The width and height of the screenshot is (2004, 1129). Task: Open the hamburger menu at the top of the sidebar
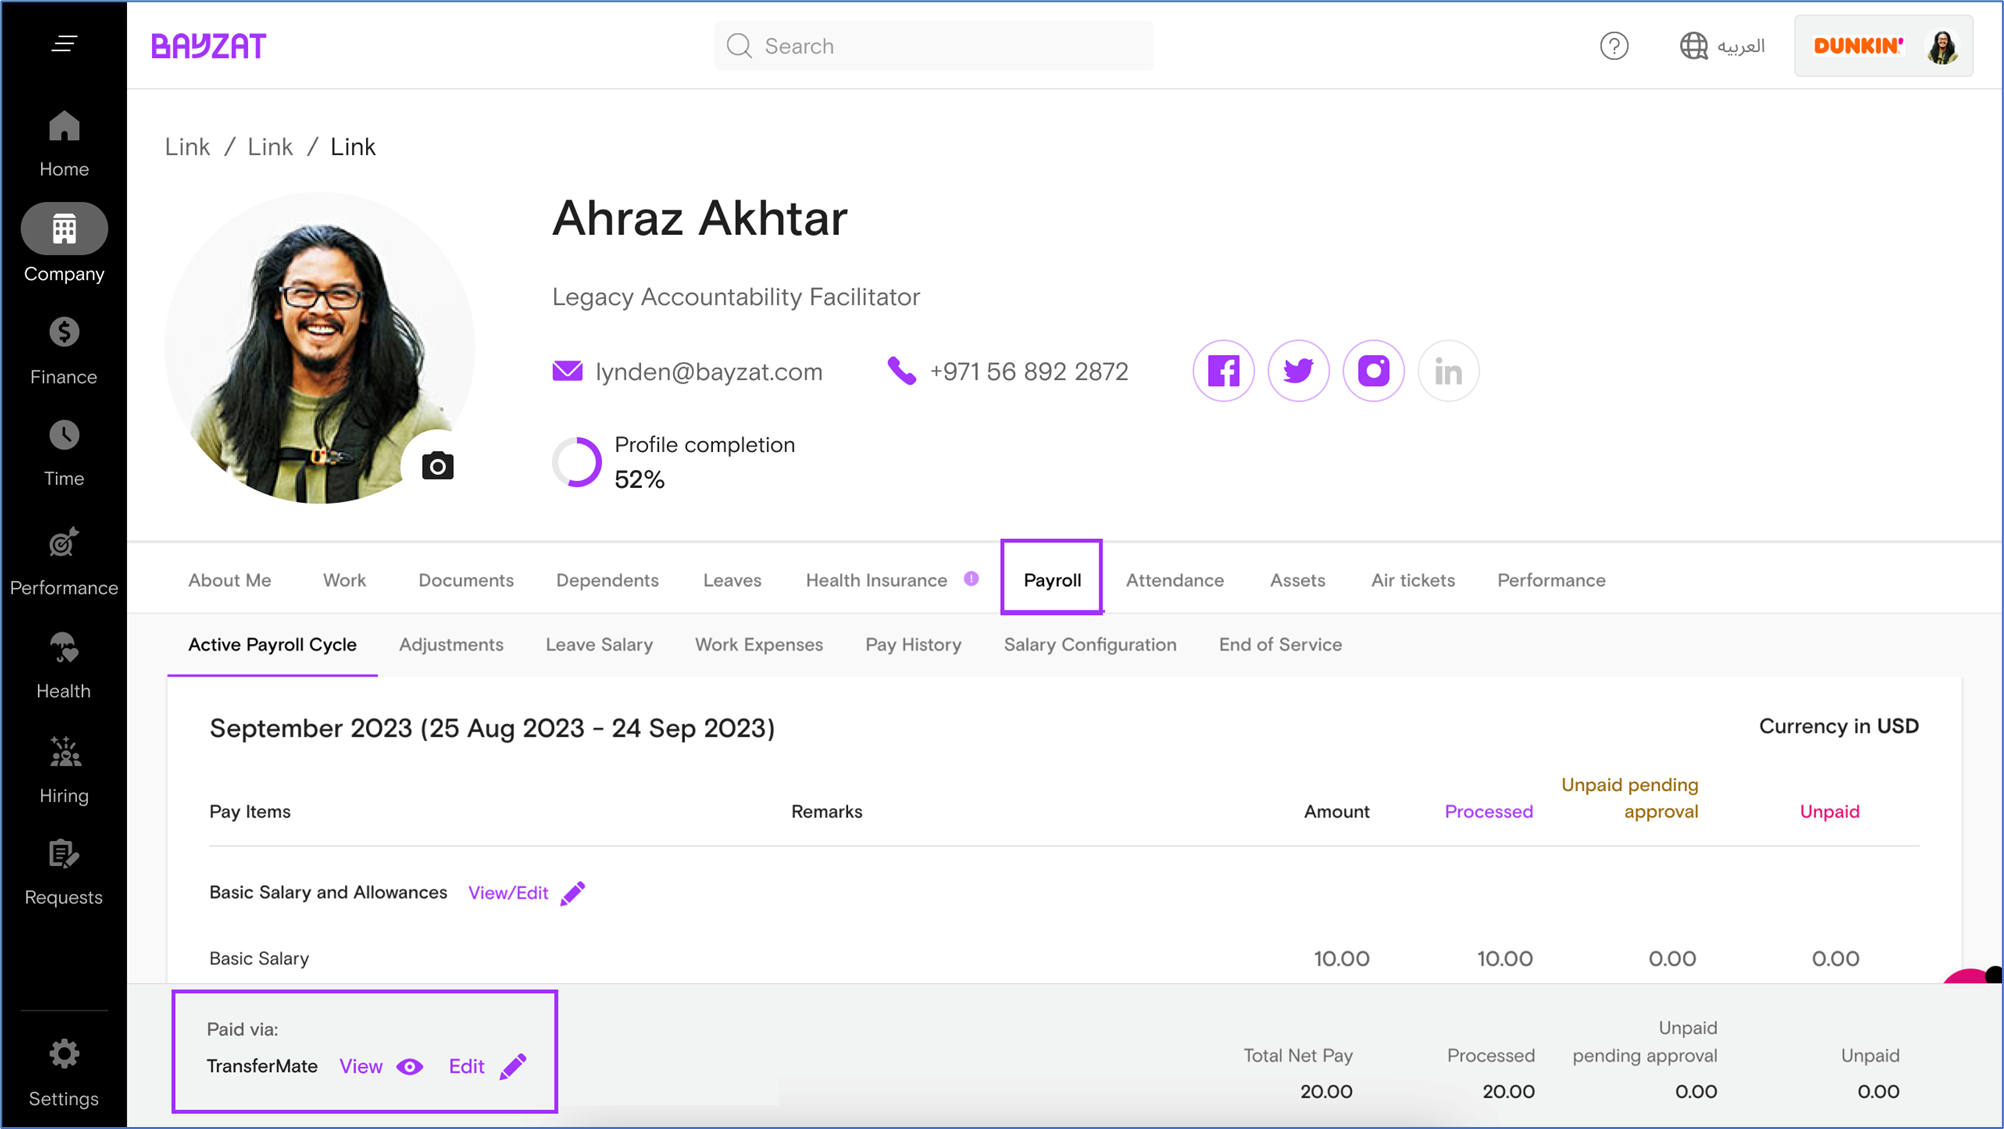[64, 44]
